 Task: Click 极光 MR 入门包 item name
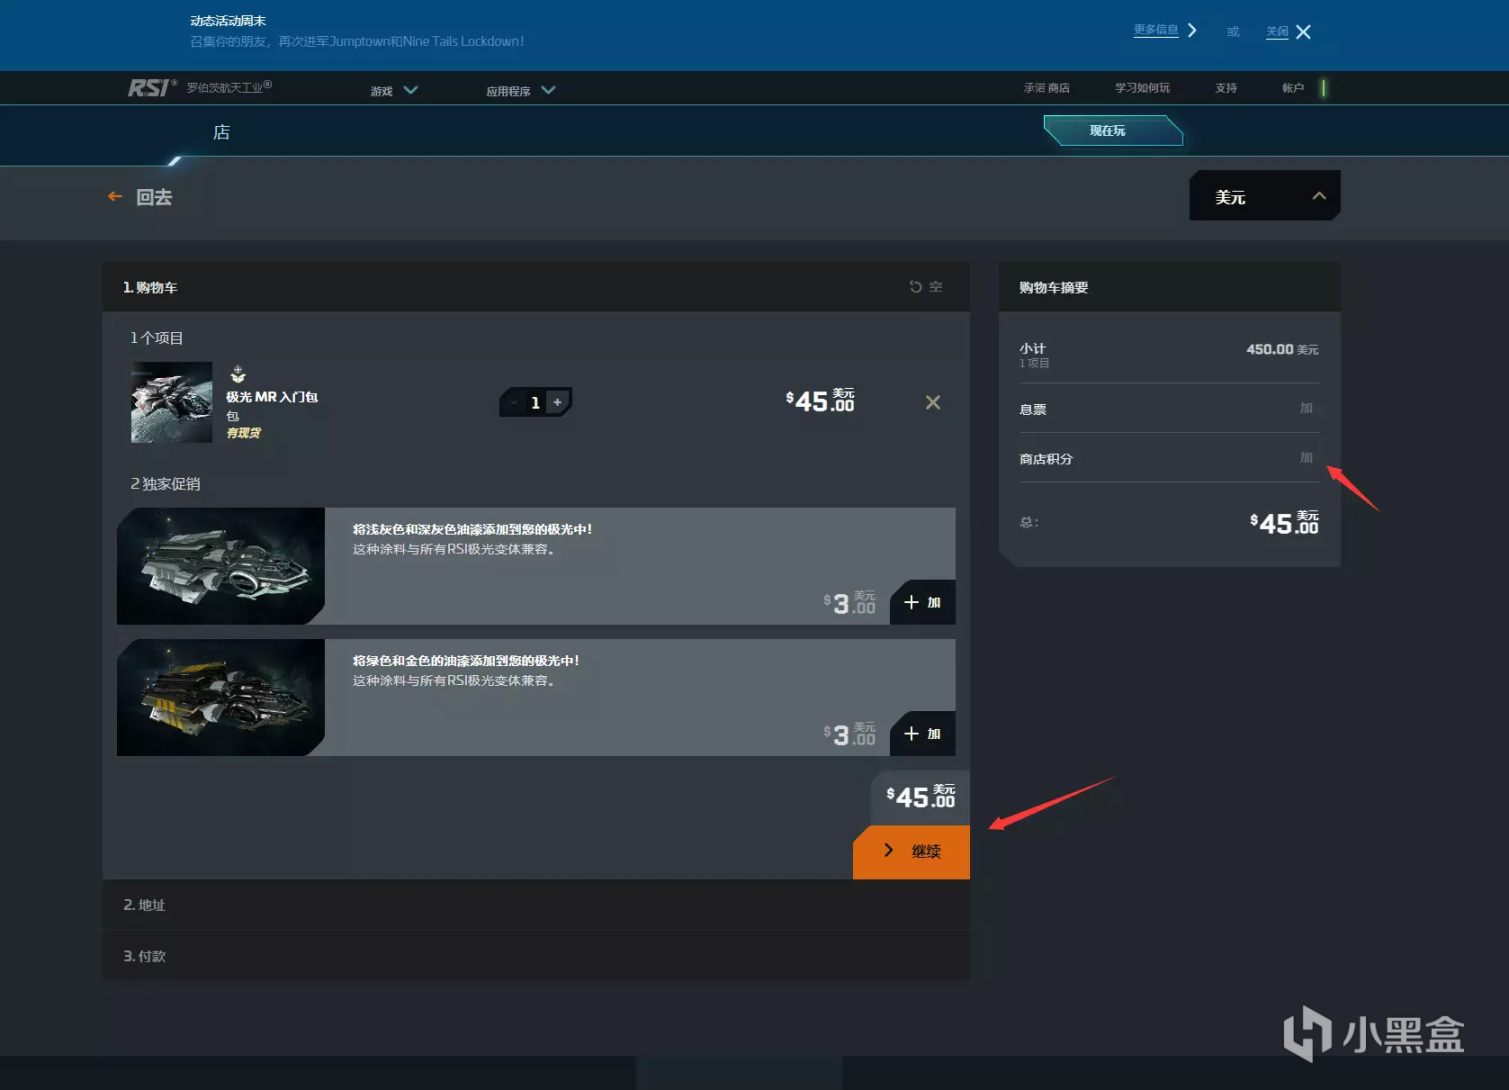[x=271, y=397]
